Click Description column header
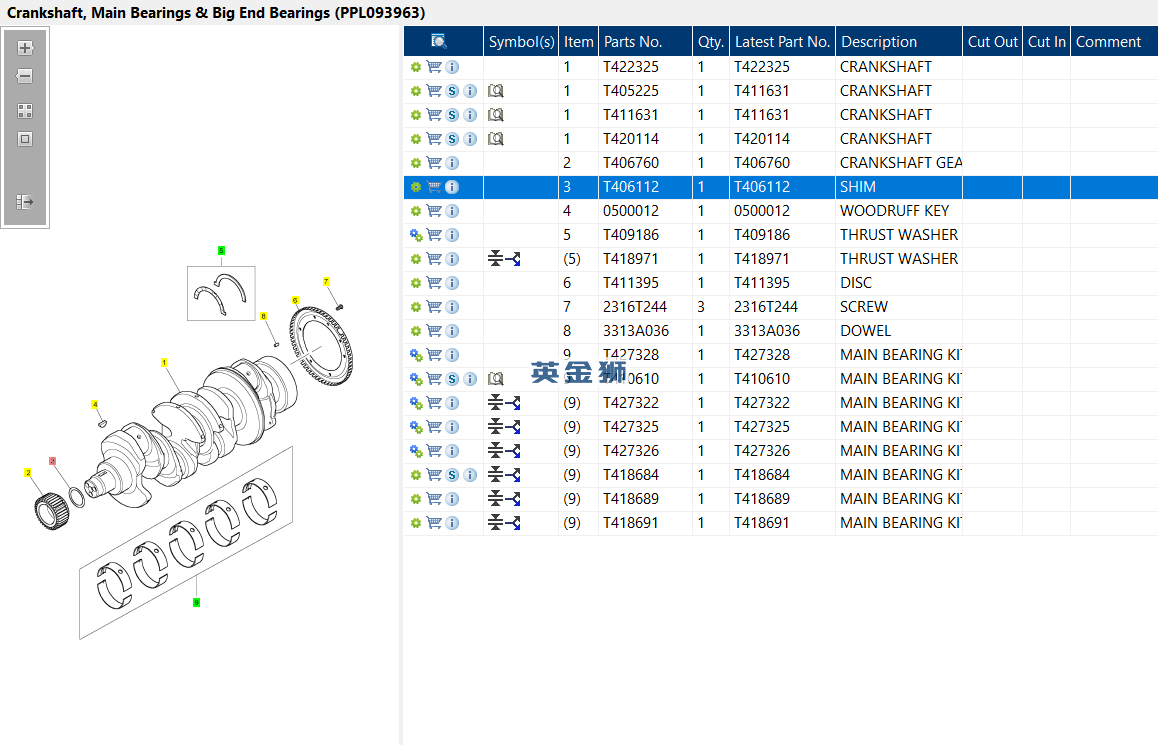Screen dimensions: 1158x745 pos(899,41)
